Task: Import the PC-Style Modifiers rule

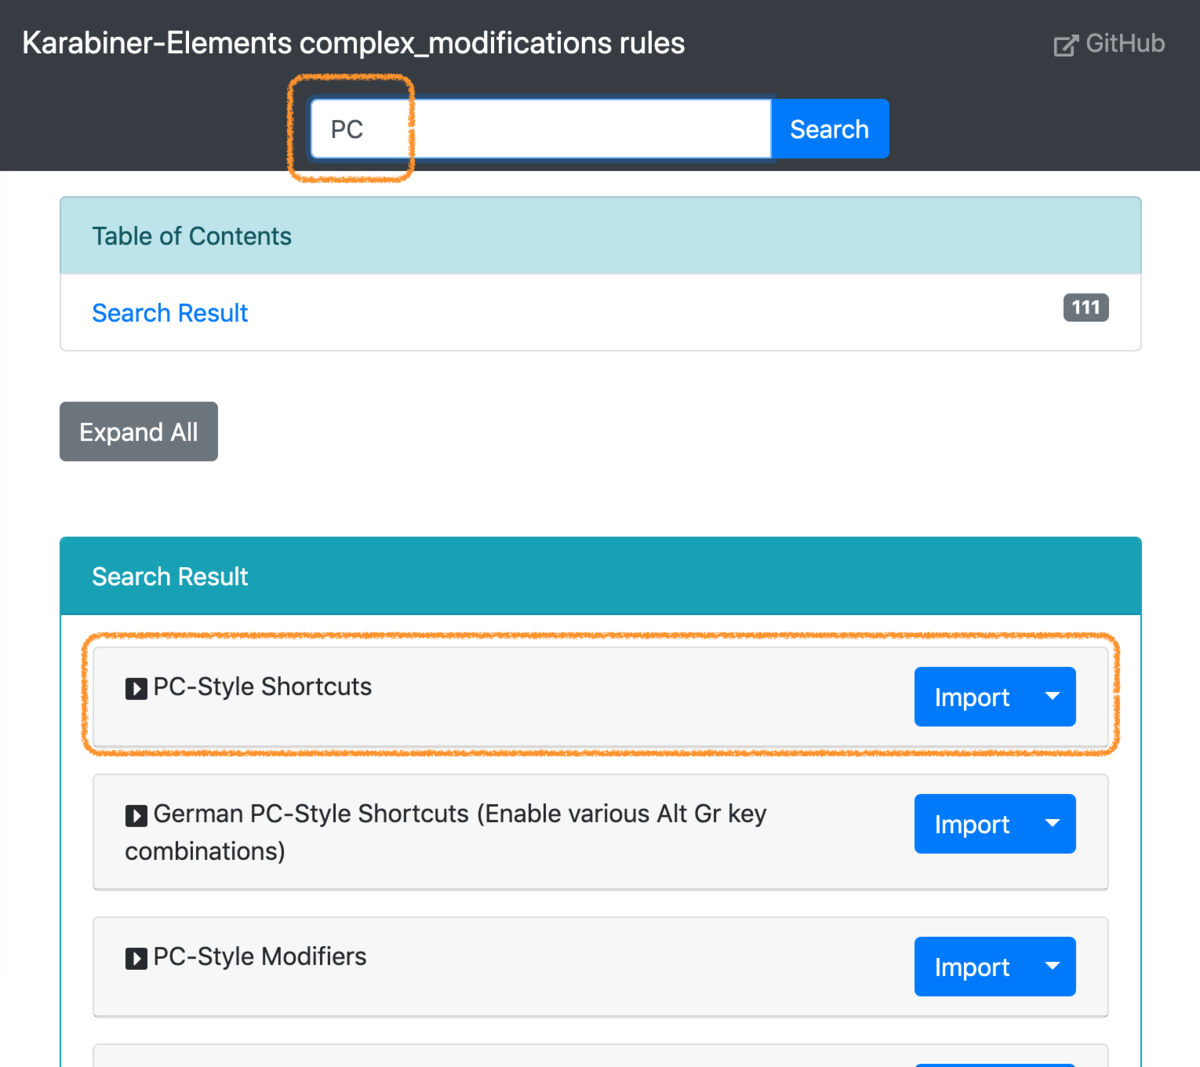Action: click(972, 967)
